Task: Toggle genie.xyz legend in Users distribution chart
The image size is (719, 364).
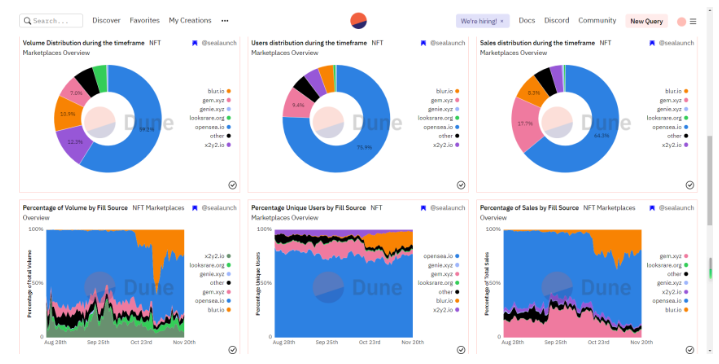Action: (444, 109)
